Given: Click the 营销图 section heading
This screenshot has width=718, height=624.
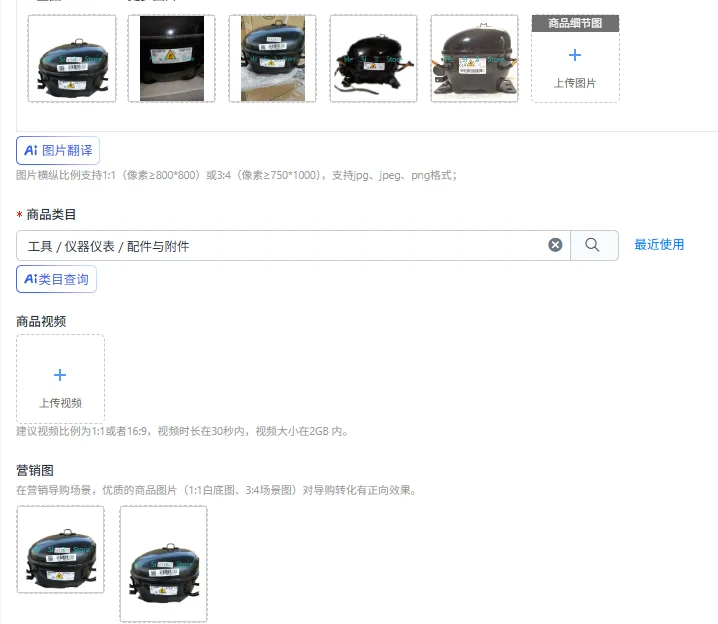Looking at the screenshot, I should click(x=35, y=470).
